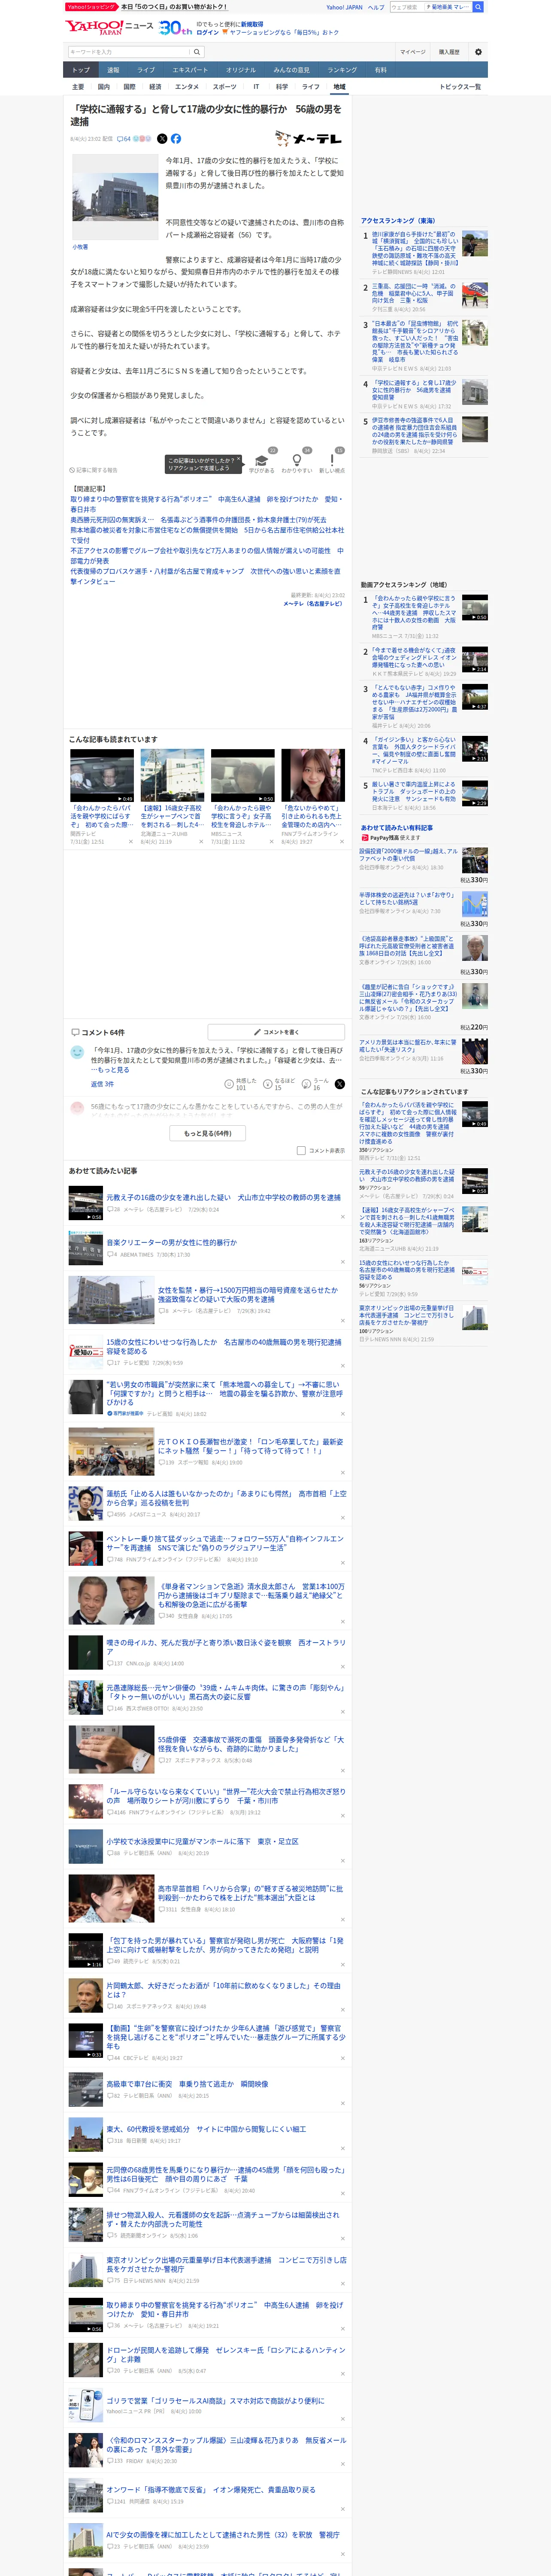Select the ランキング navigation tab

pos(342,70)
